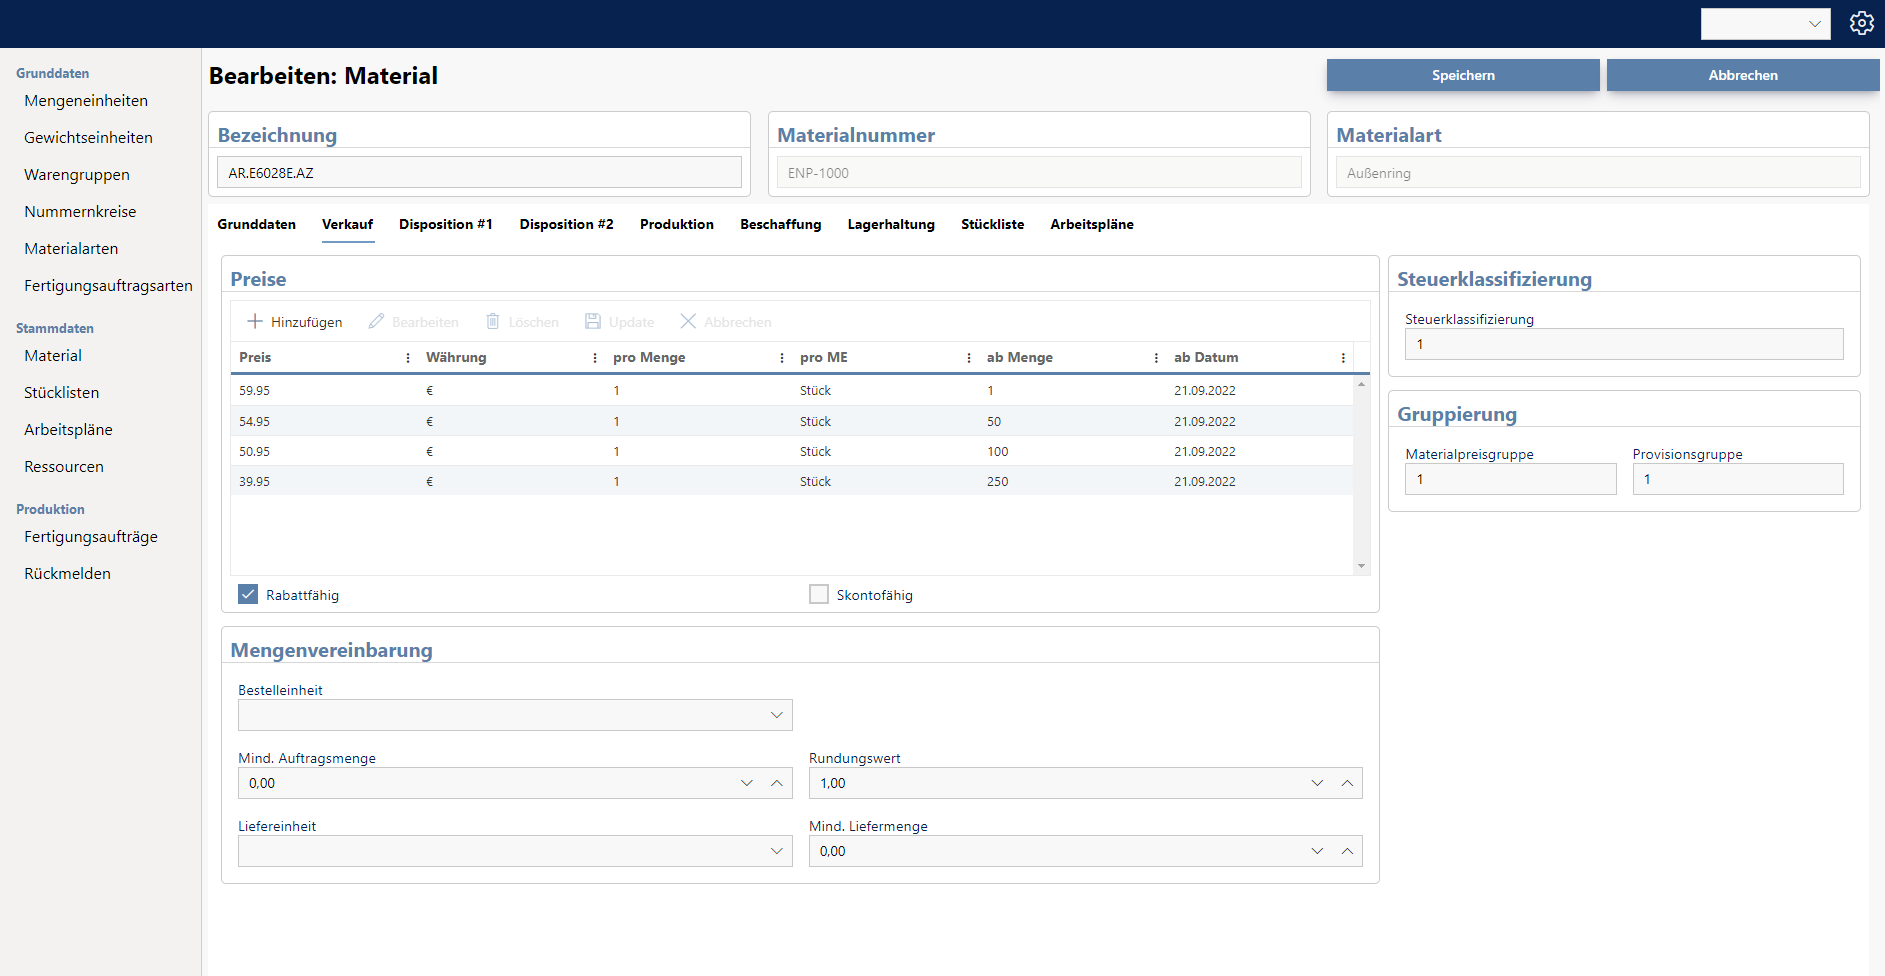Open settings via the gear icon
Viewport: 1885px width, 976px height.
point(1861,23)
